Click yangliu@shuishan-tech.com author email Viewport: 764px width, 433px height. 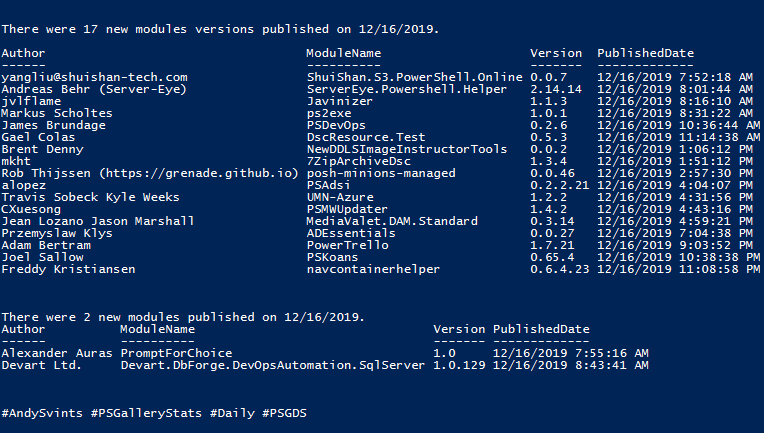(95, 77)
